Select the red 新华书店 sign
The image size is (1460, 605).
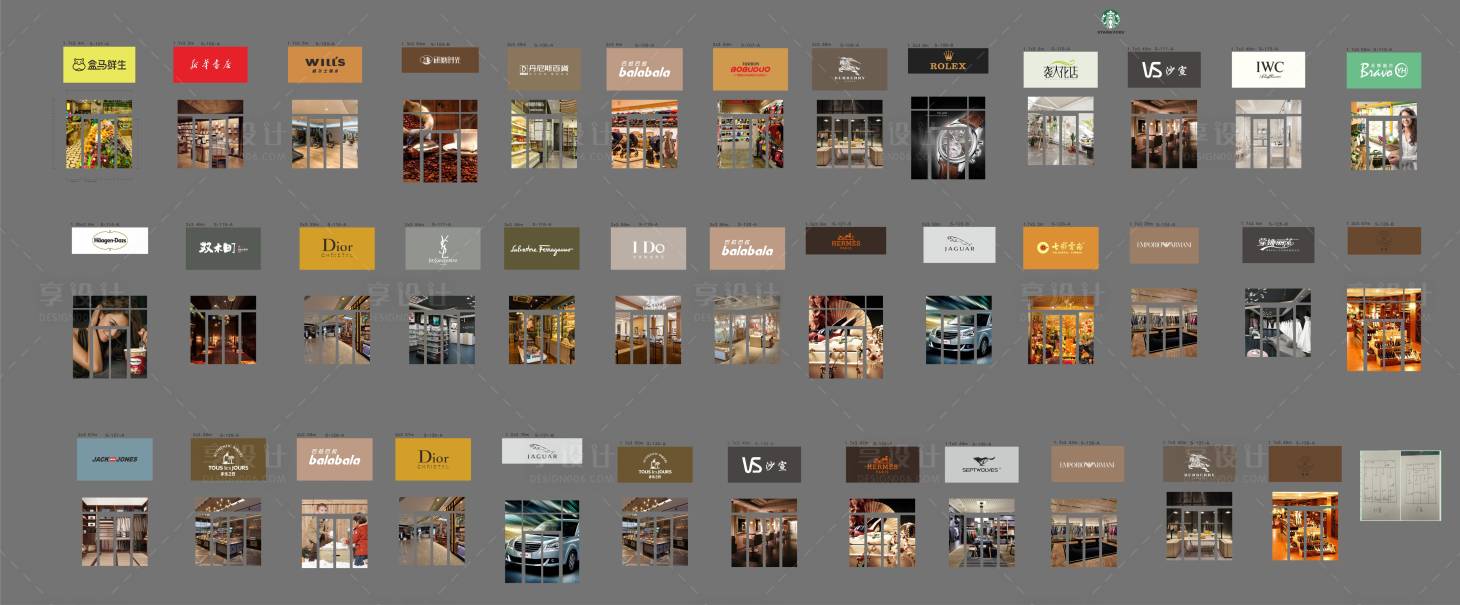click(x=211, y=65)
